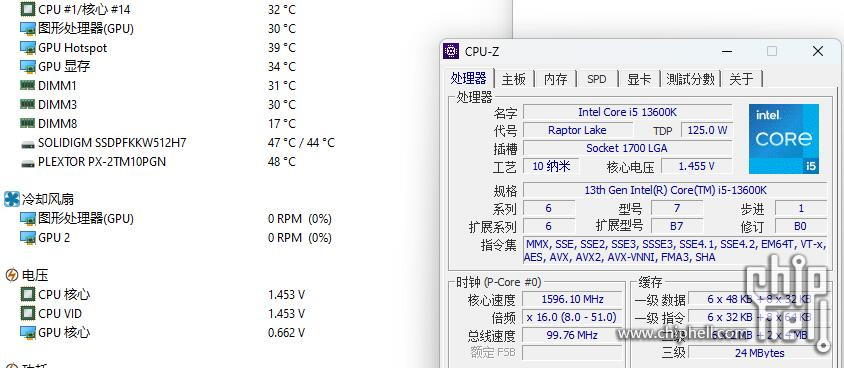The image size is (844, 368).
Task: Switch to the 处理器 tab in CPU-Z
Action: pos(469,79)
